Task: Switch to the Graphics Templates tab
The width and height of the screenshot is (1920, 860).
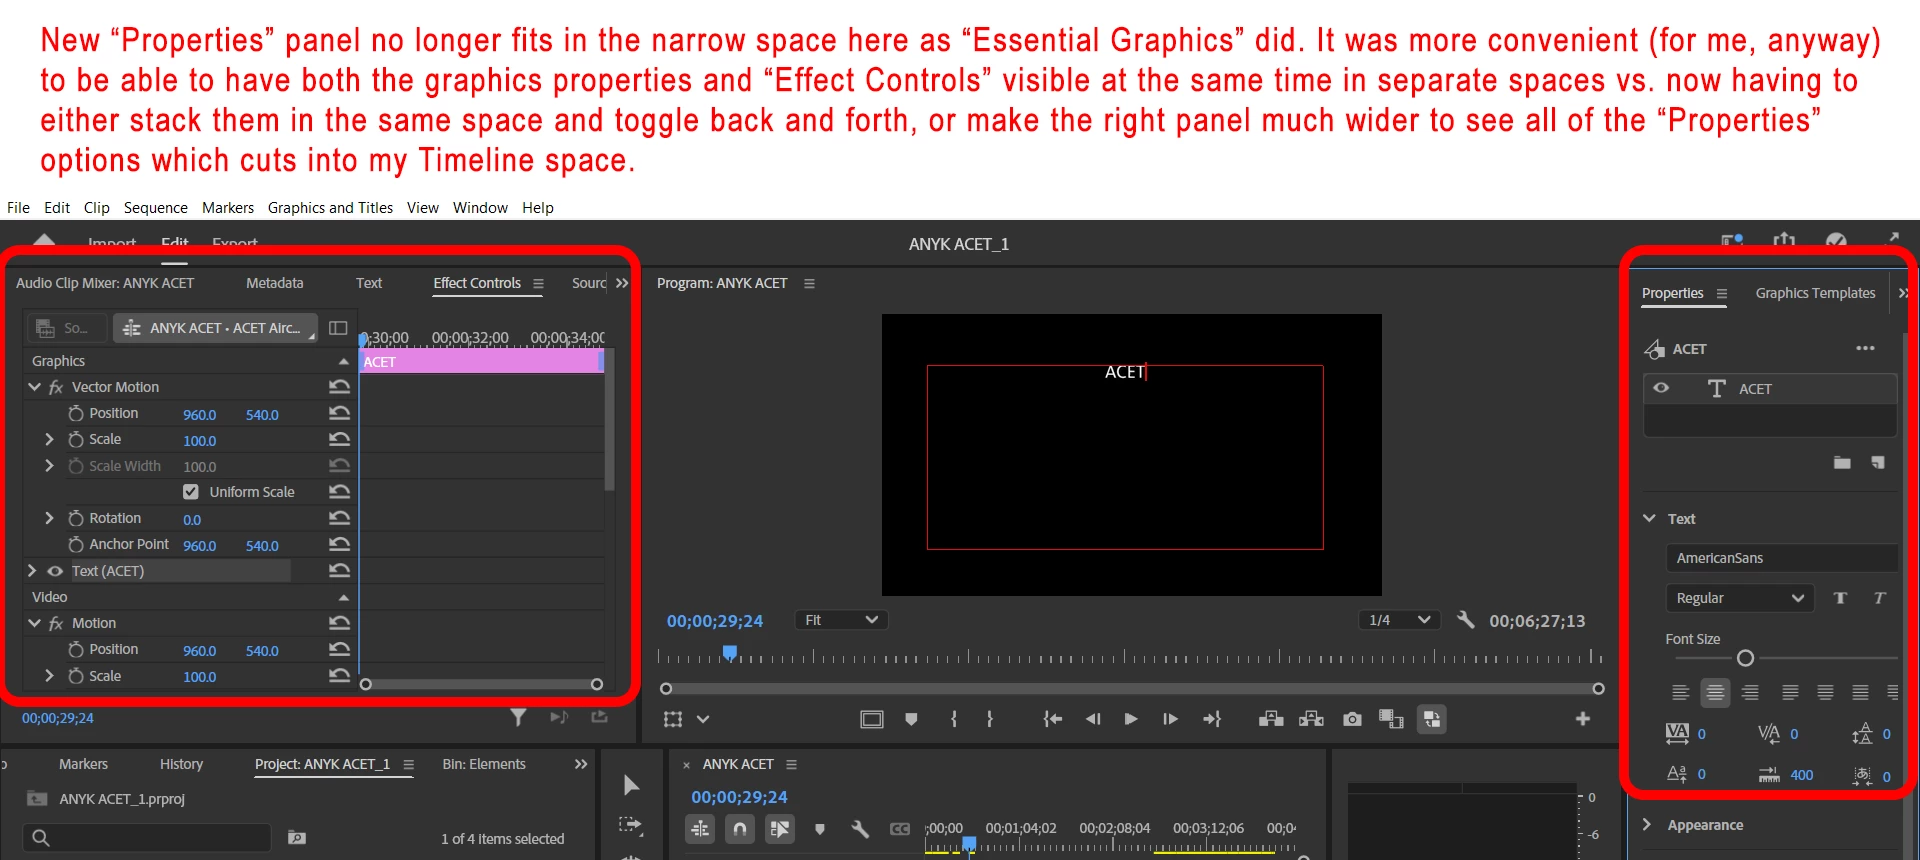Action: pos(1815,293)
